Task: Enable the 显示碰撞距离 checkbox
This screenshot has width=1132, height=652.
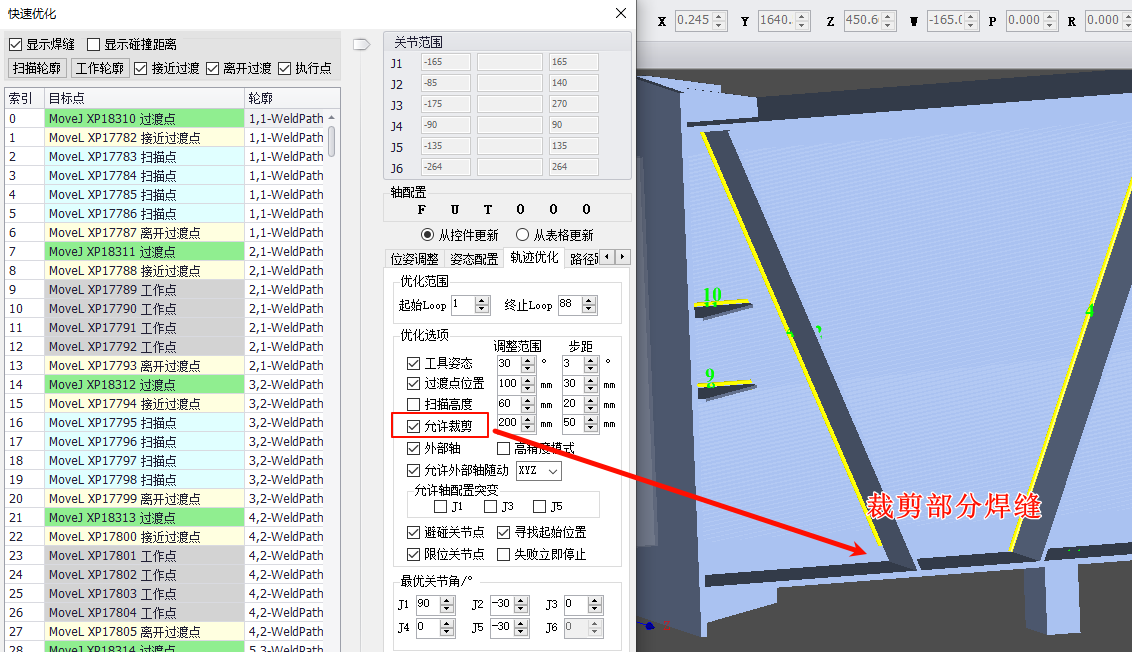Action: click(x=94, y=44)
